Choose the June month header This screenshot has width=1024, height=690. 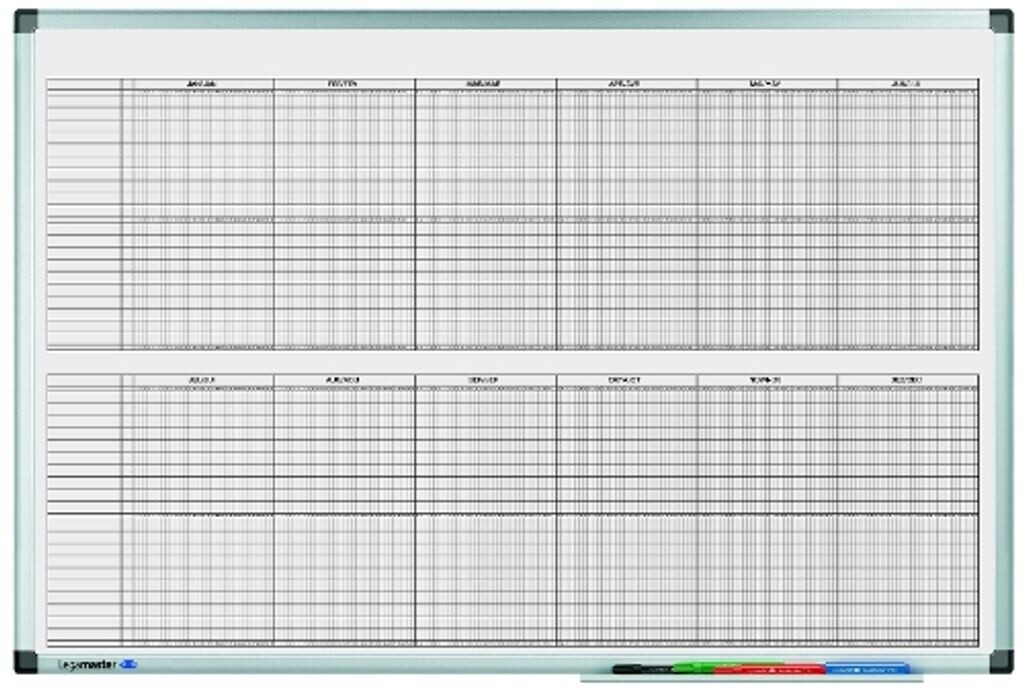(907, 84)
